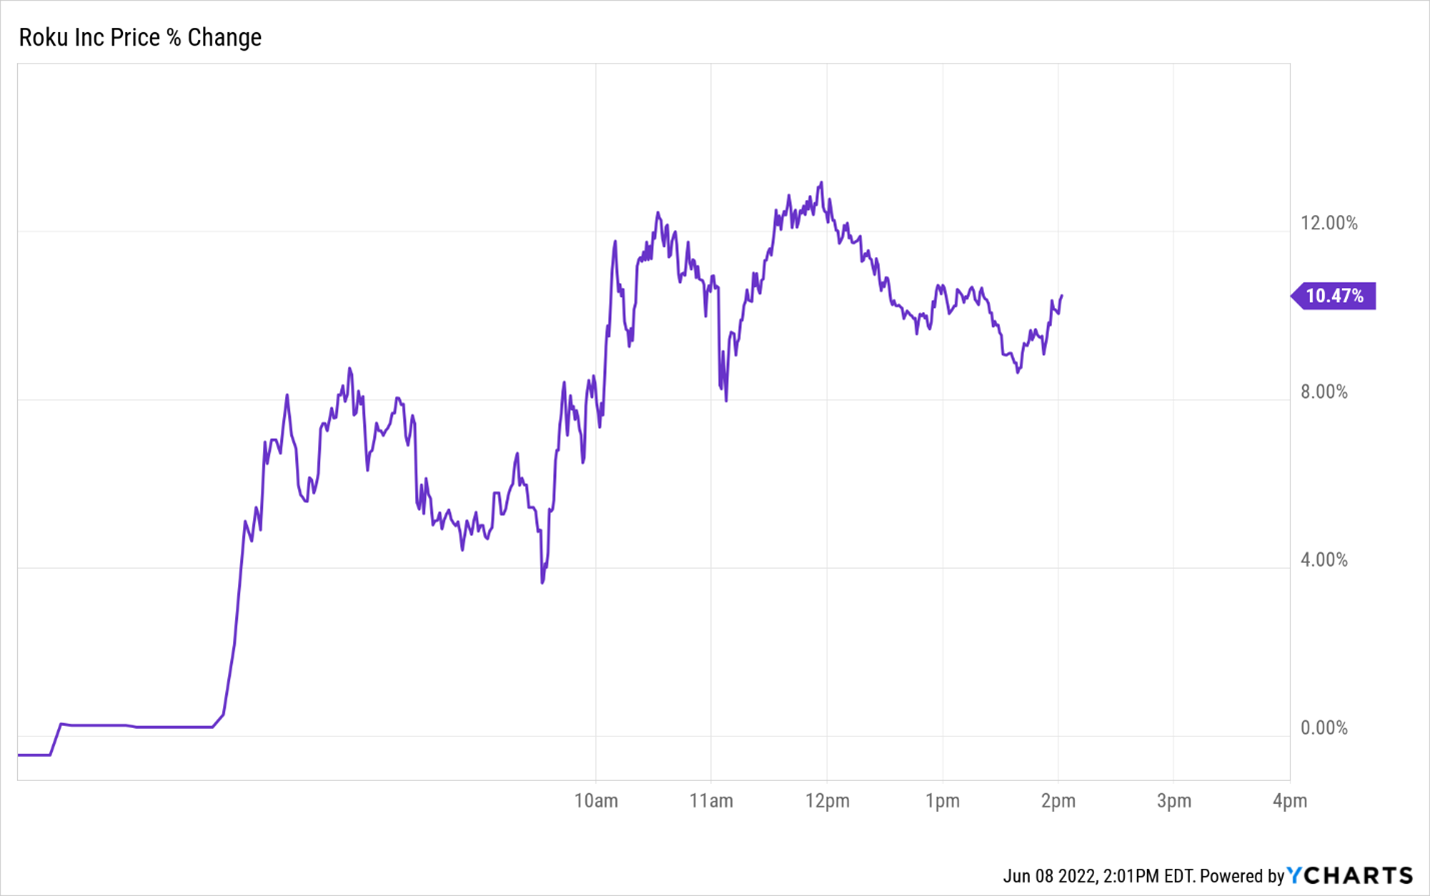The width and height of the screenshot is (1430, 896).
Task: Click the highest peak of the line near 12pm
Action: [821, 183]
